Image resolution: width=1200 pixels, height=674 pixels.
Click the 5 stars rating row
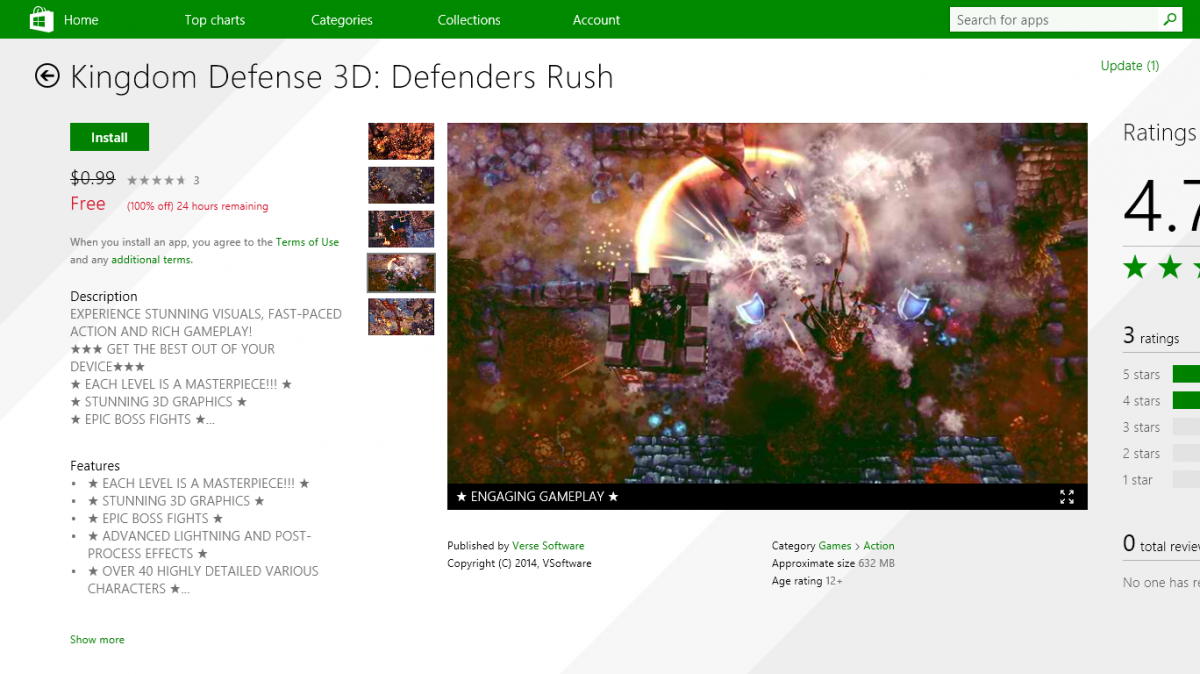click(x=1161, y=374)
